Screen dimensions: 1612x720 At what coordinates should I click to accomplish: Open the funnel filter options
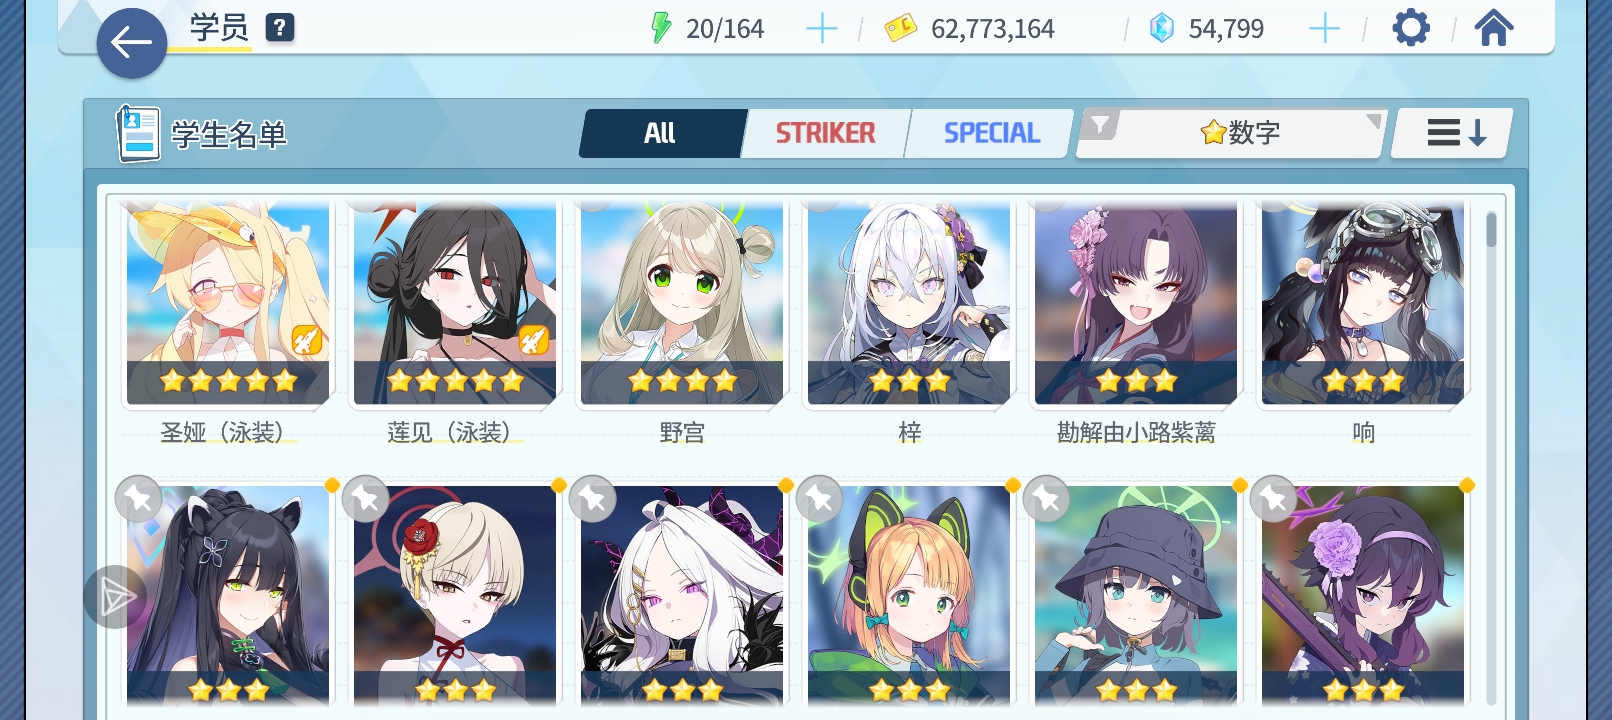click(x=1100, y=126)
